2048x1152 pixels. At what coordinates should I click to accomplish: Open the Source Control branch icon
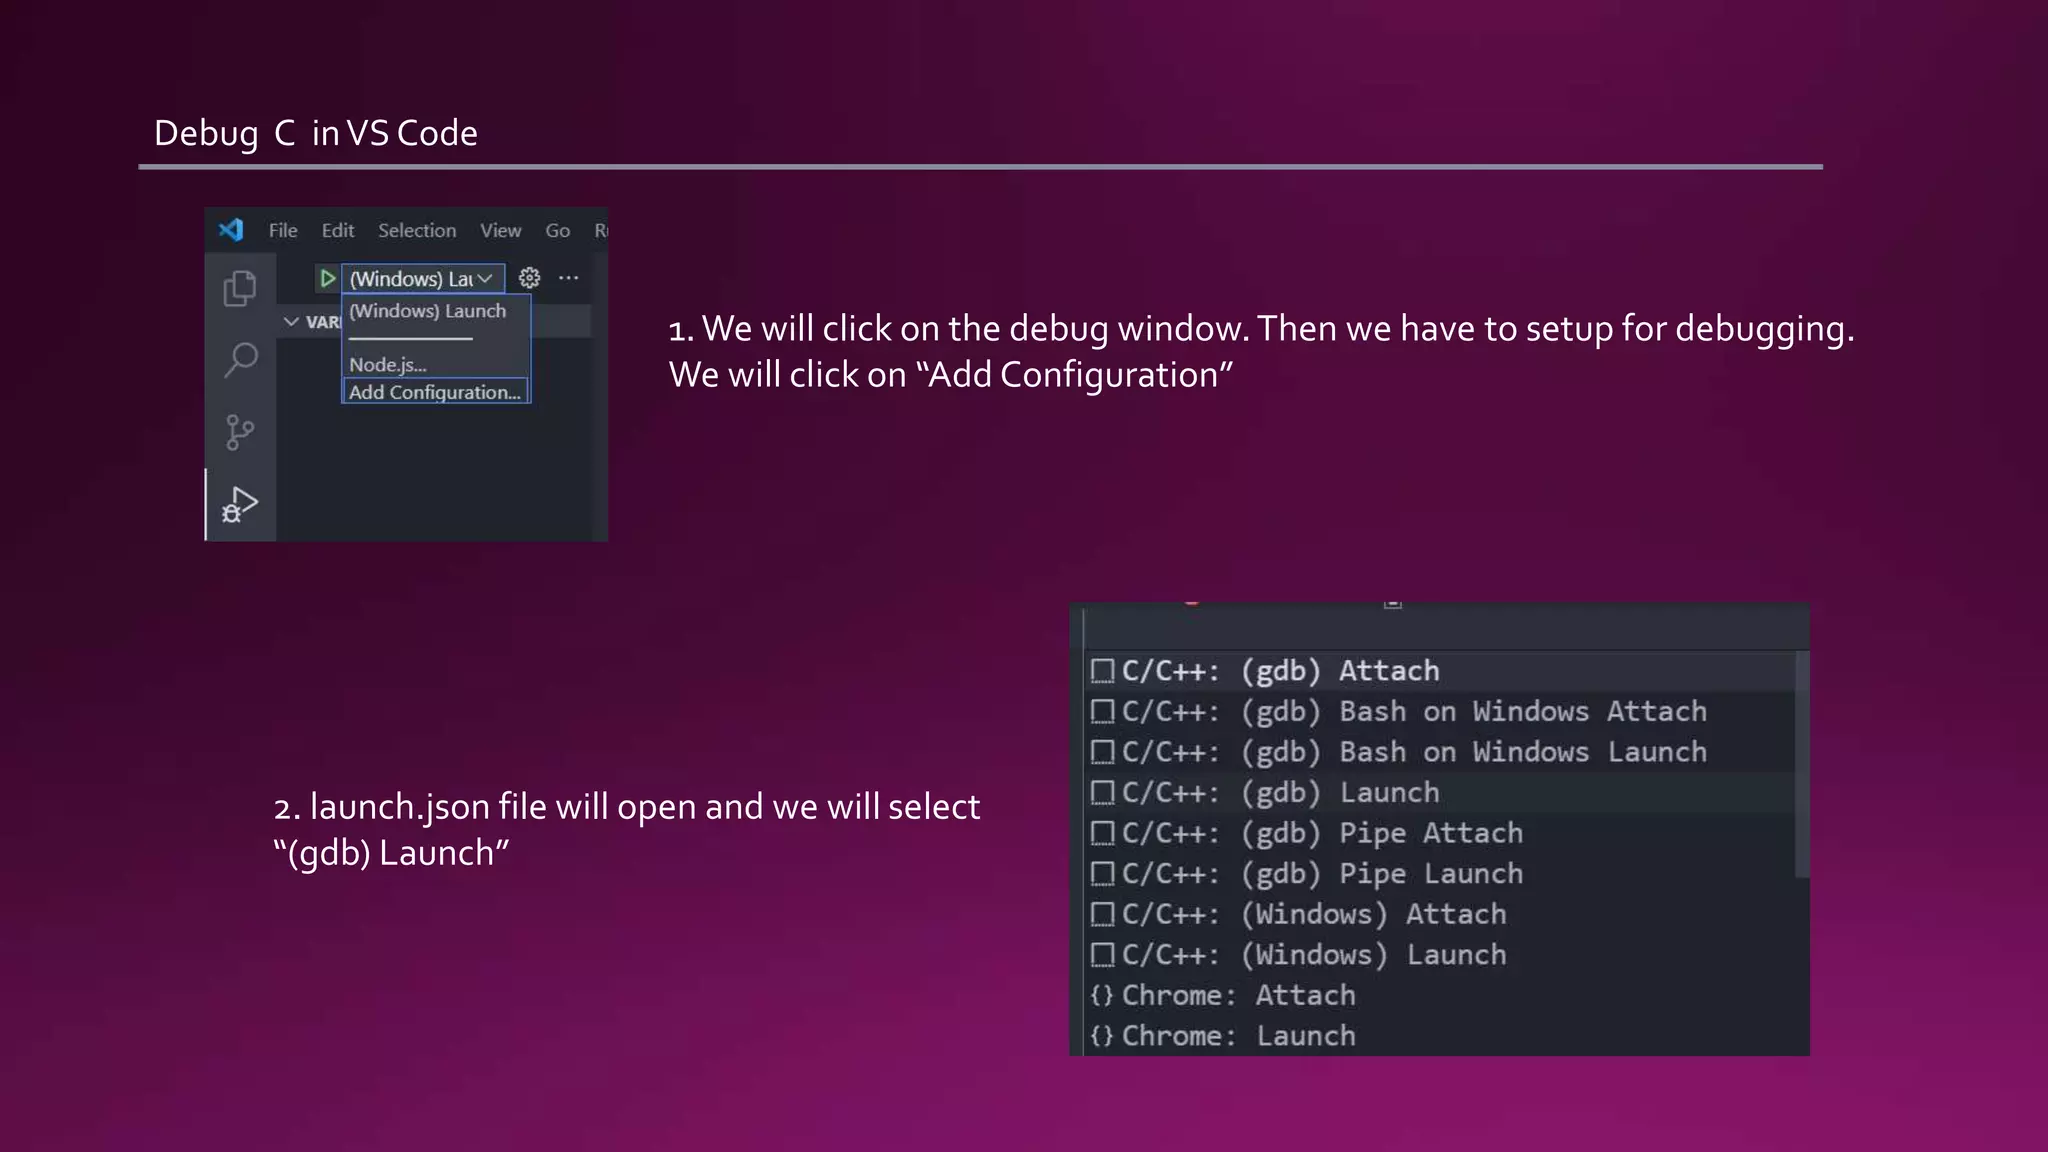tap(240, 432)
